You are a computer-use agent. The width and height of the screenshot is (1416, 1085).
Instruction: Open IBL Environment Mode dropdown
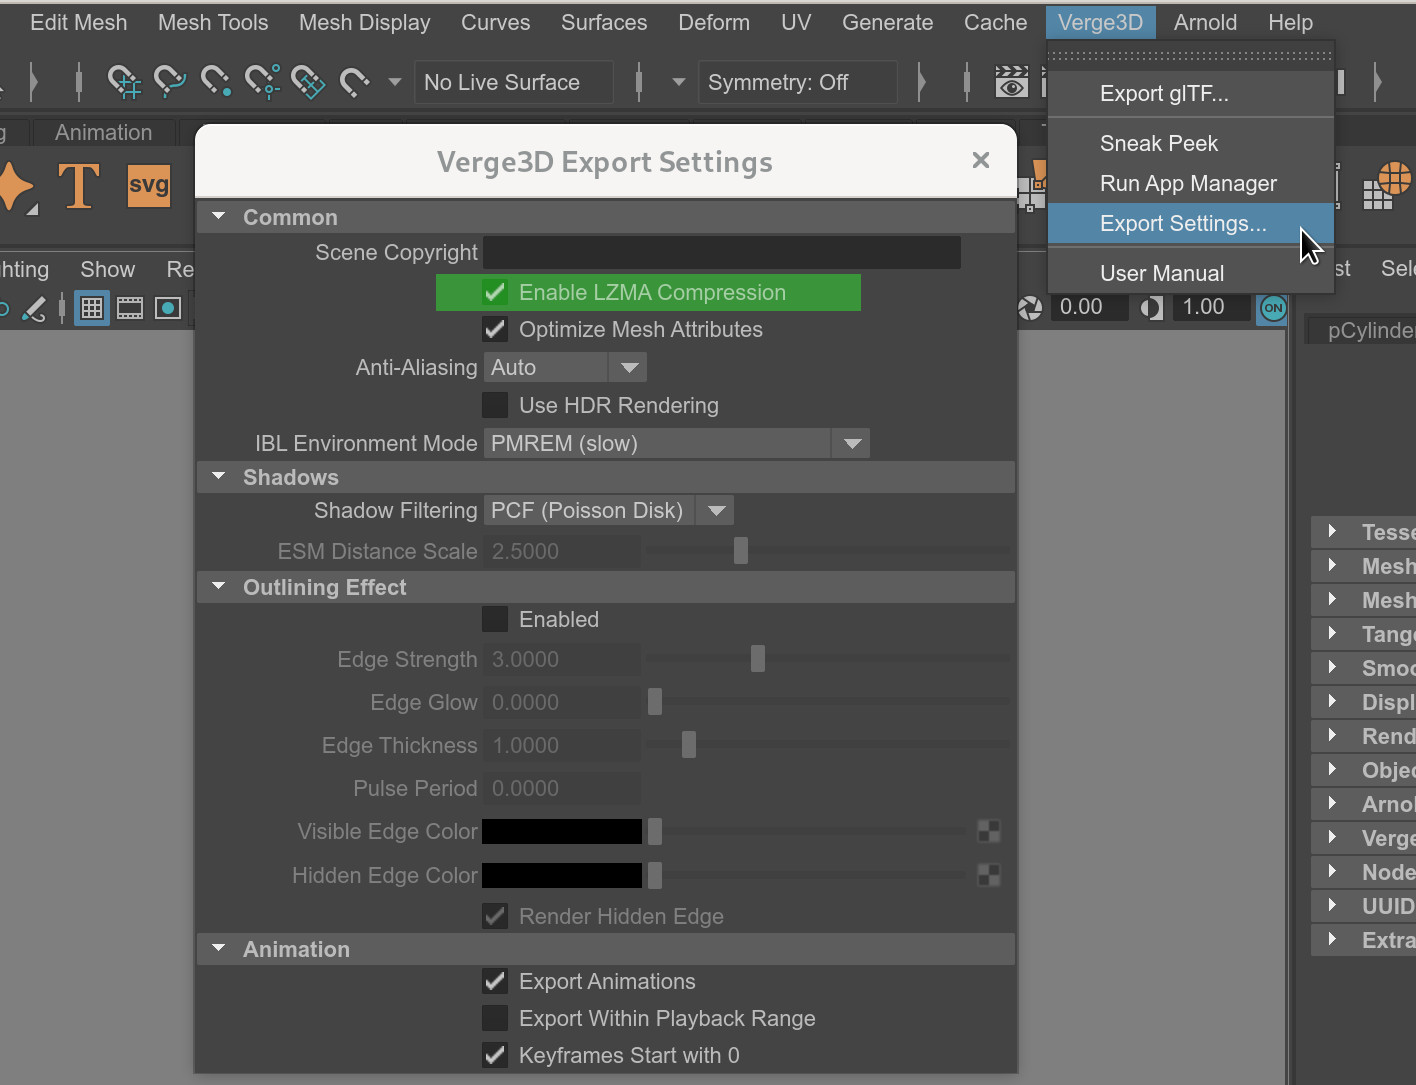pos(676,443)
